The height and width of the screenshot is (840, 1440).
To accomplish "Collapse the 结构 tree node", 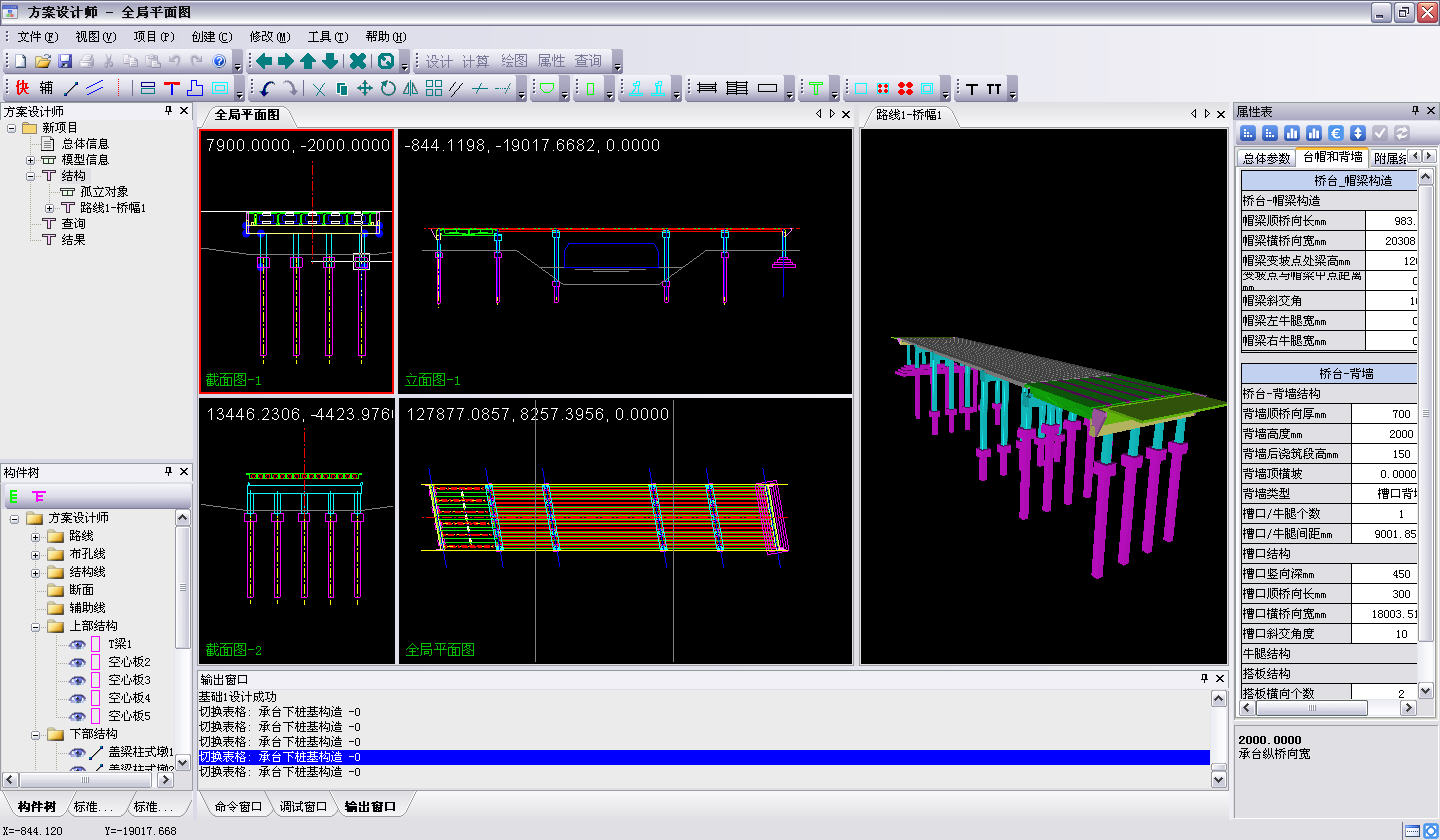I will [x=30, y=176].
